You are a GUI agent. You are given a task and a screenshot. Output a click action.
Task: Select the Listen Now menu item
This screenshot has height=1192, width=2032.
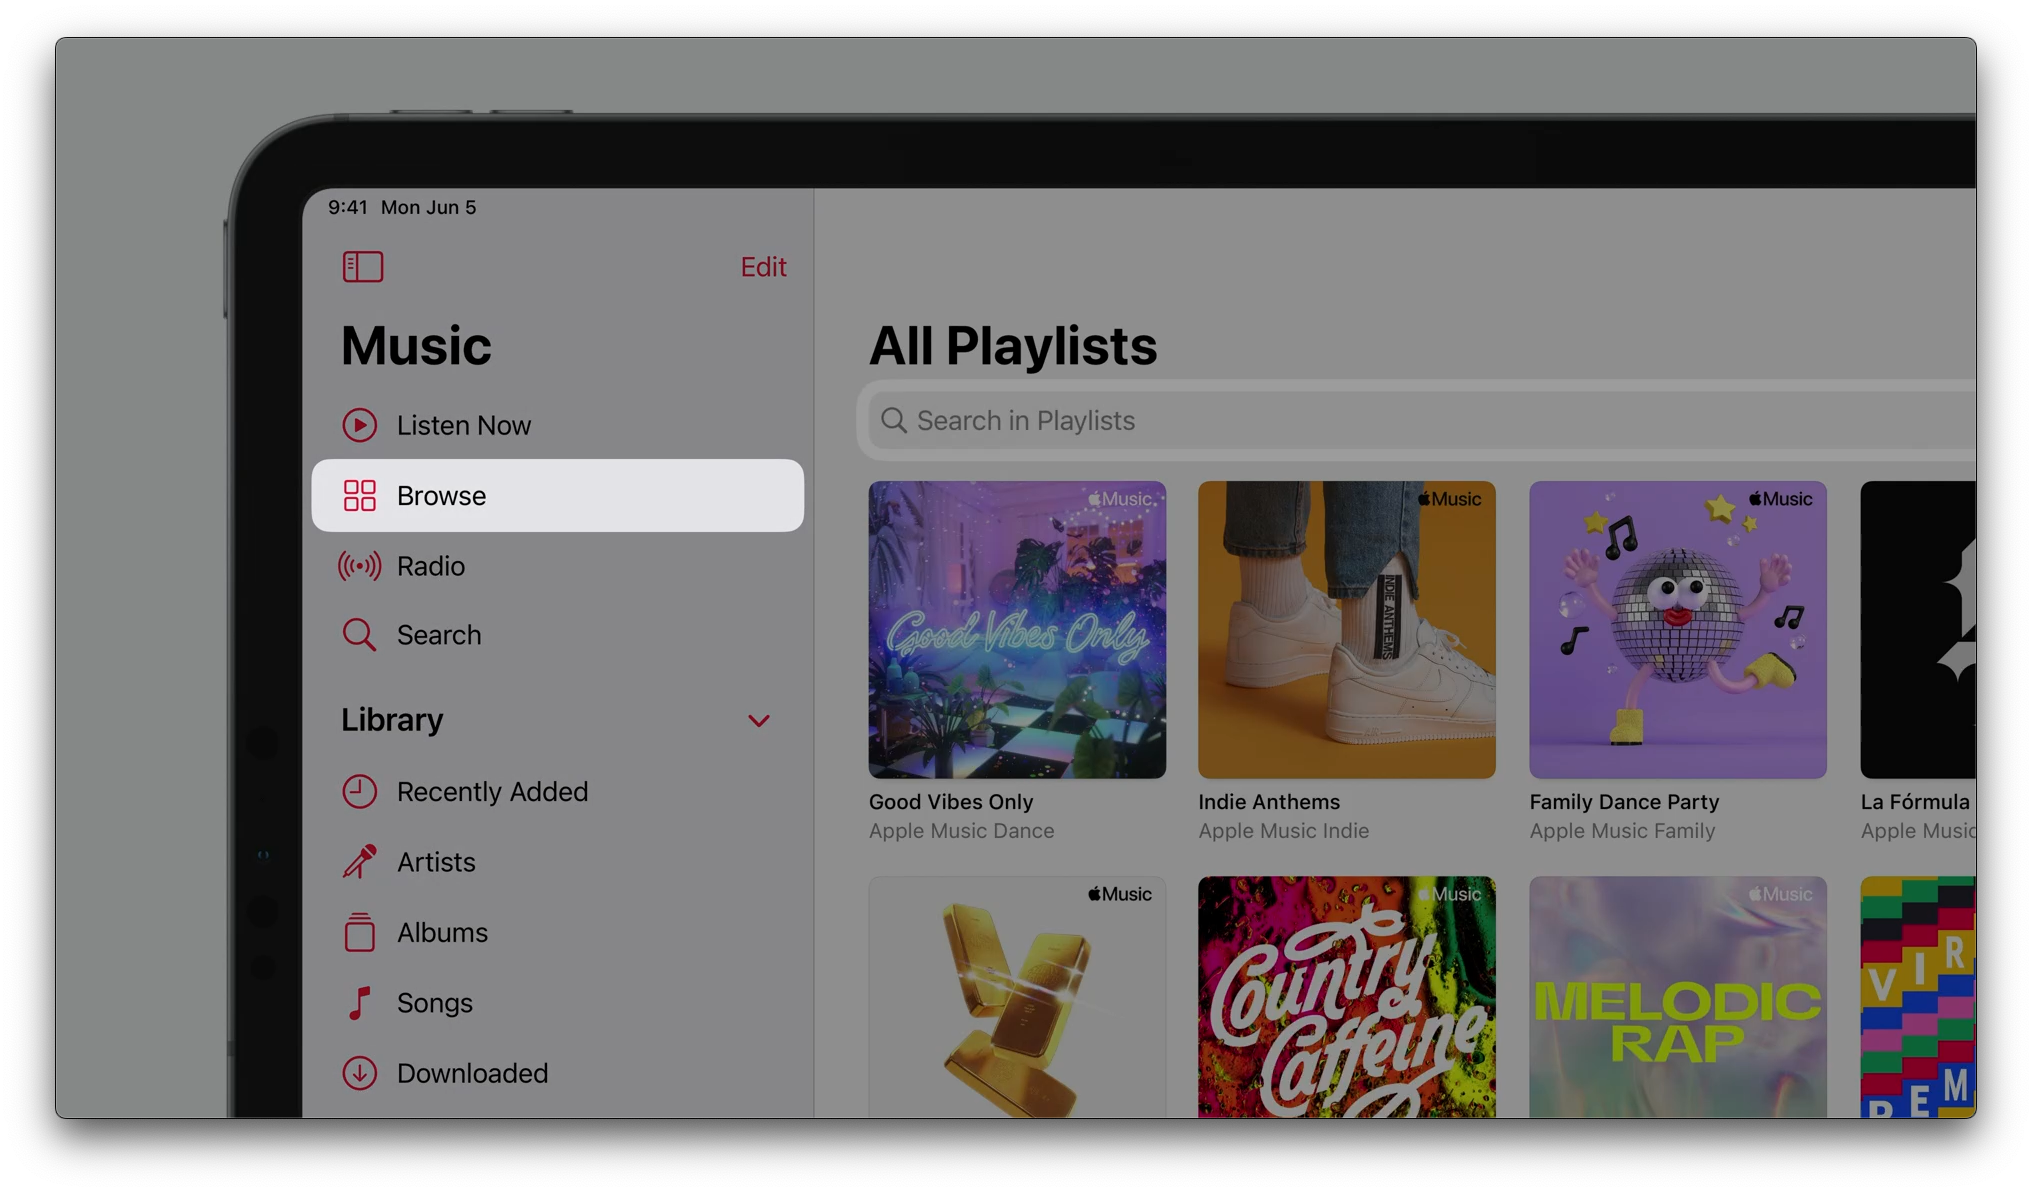[x=464, y=426]
